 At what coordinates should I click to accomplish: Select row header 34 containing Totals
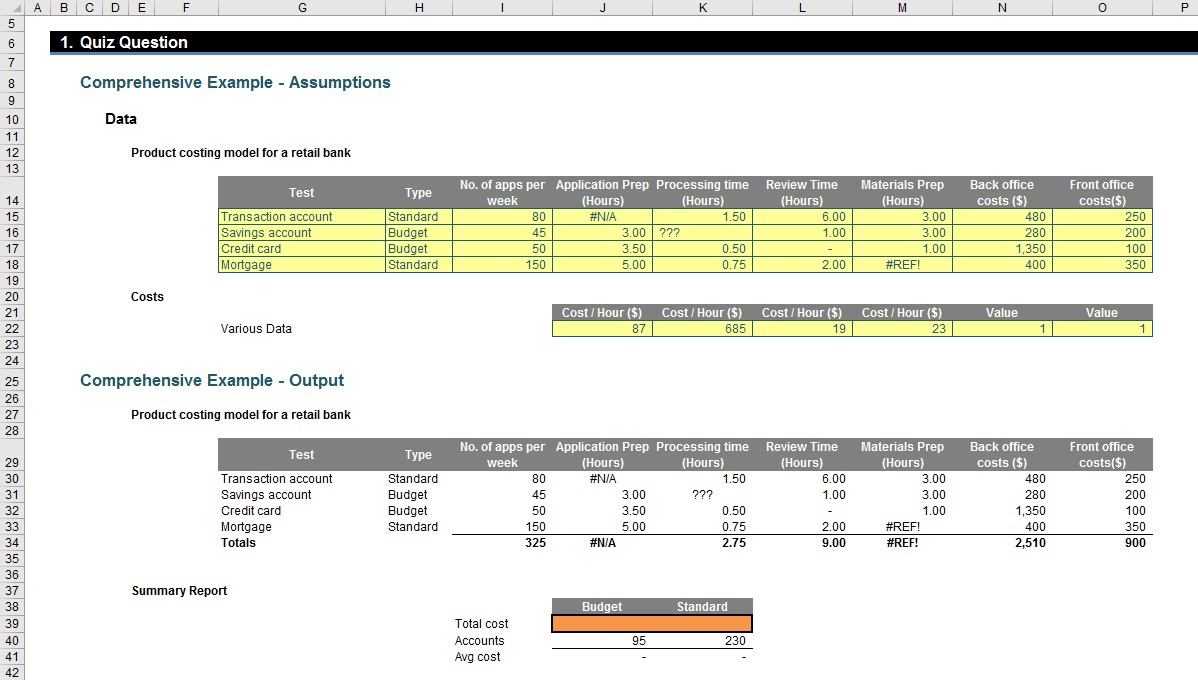(x=10, y=543)
